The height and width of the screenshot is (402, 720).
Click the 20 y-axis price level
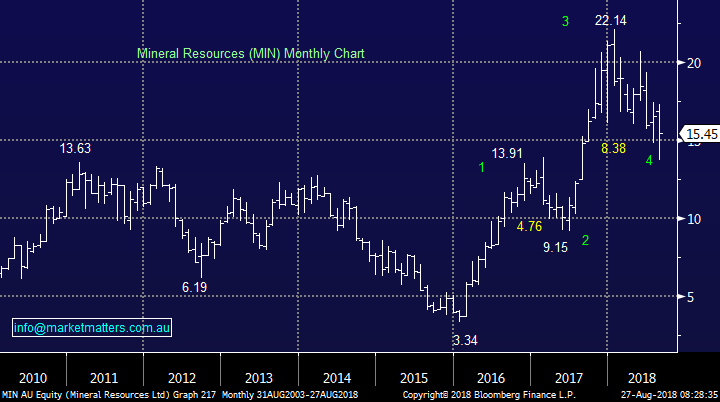tap(694, 63)
